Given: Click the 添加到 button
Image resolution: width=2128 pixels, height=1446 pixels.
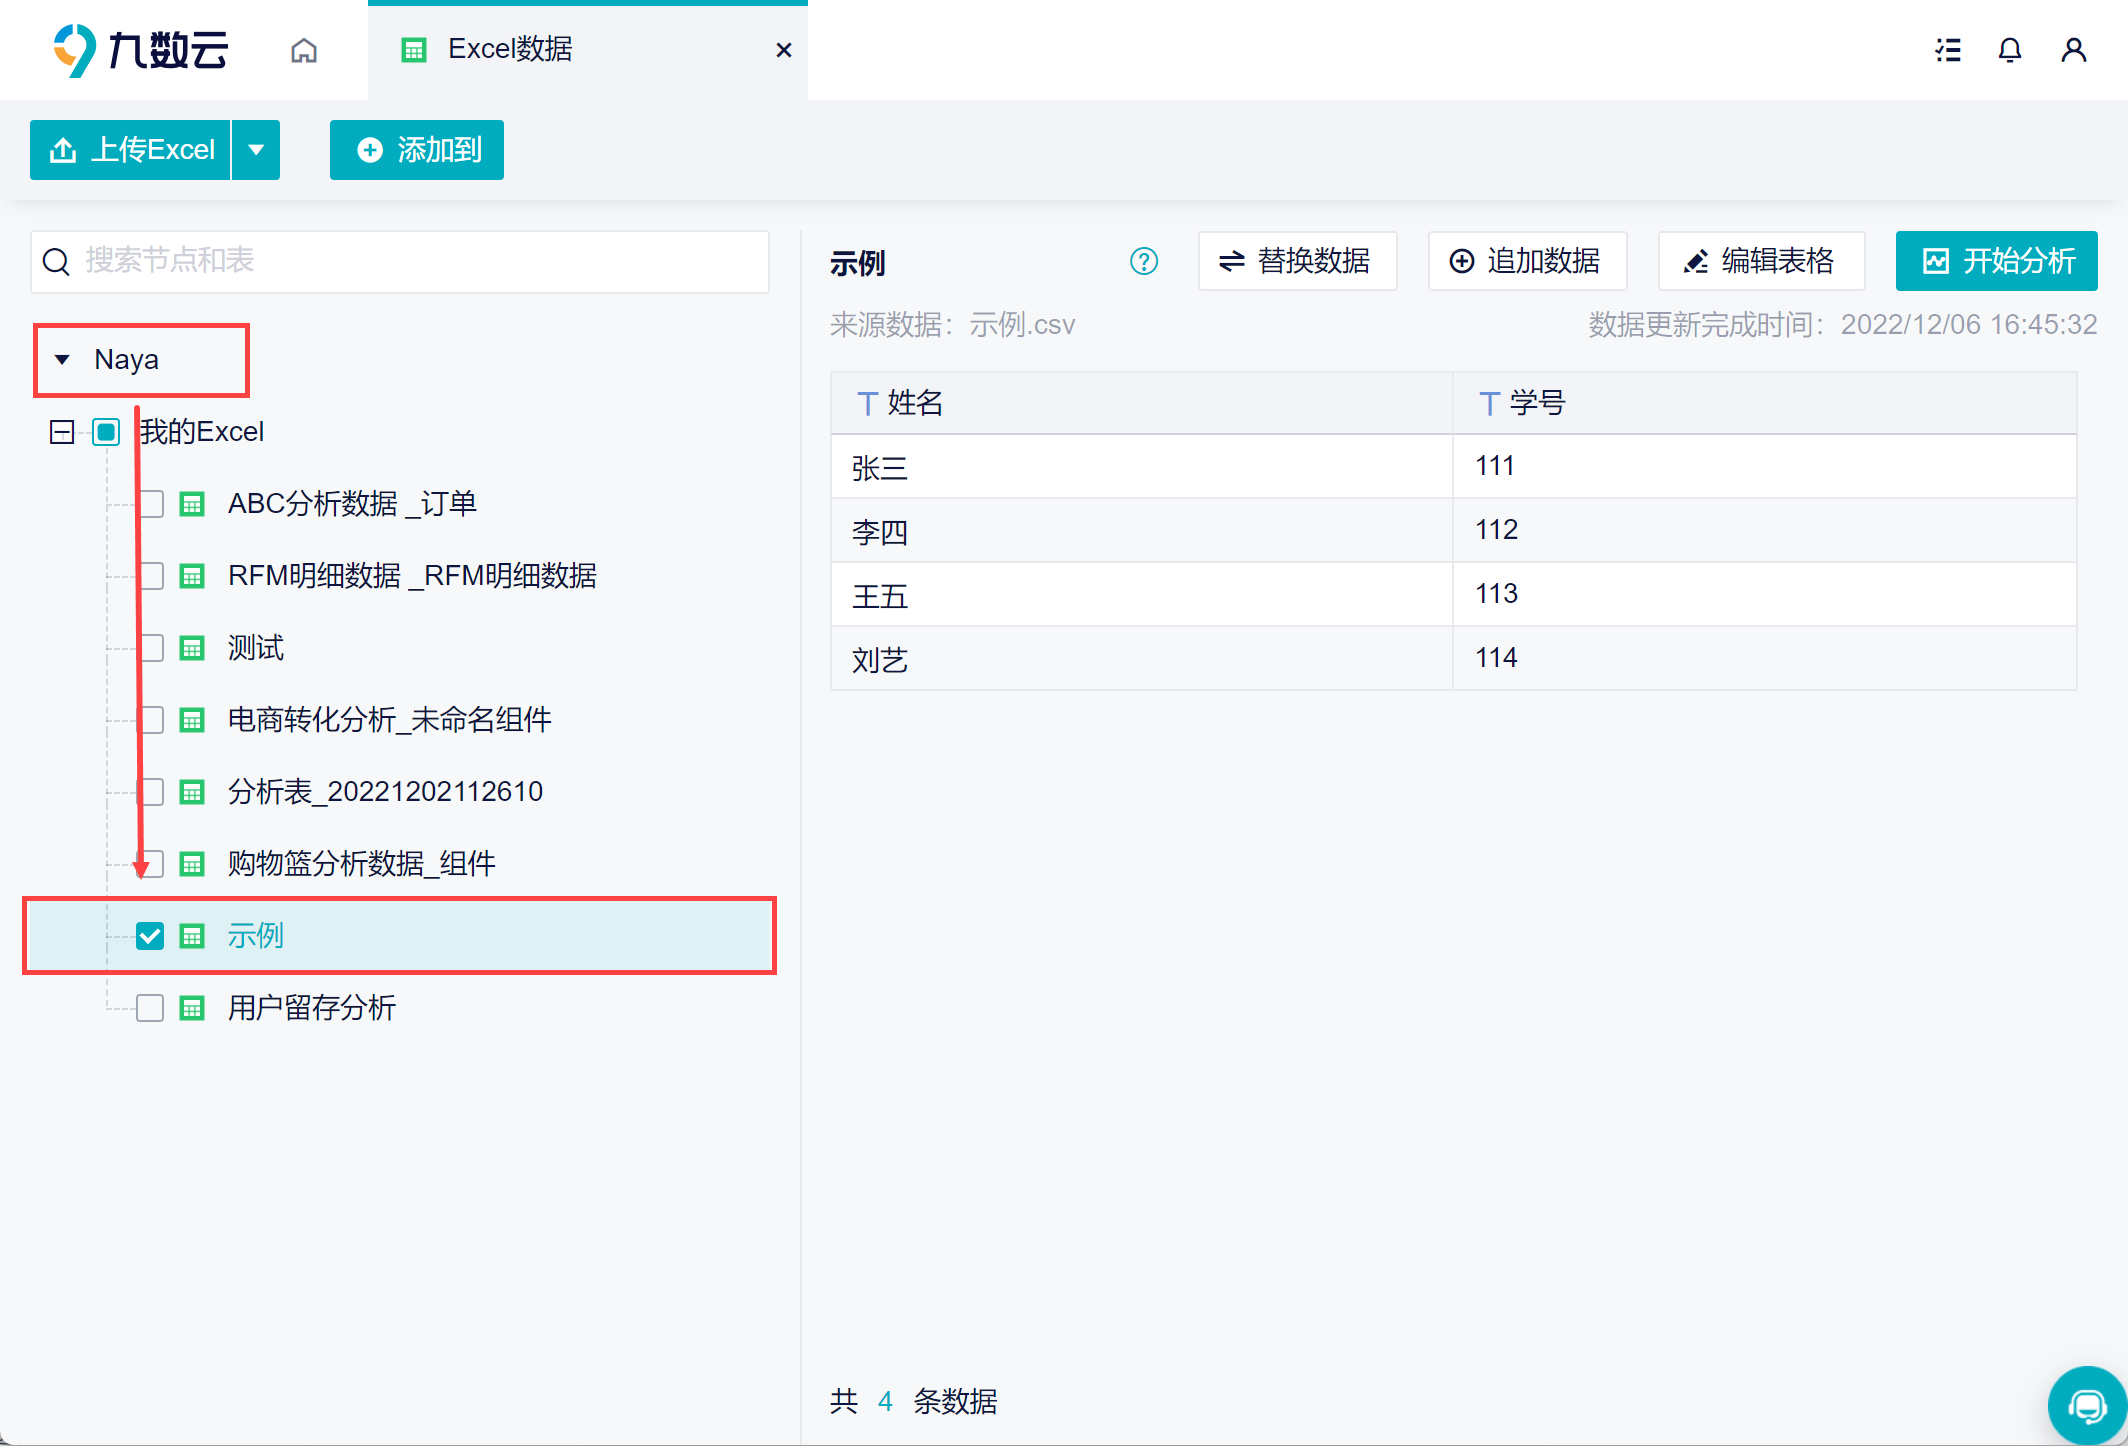Looking at the screenshot, I should pyautogui.click(x=417, y=150).
